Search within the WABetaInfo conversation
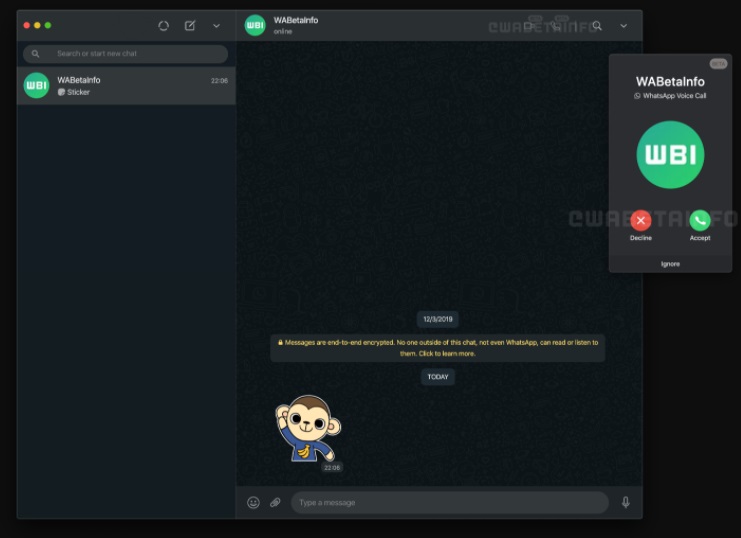Image resolution: width=741 pixels, height=538 pixels. click(597, 26)
